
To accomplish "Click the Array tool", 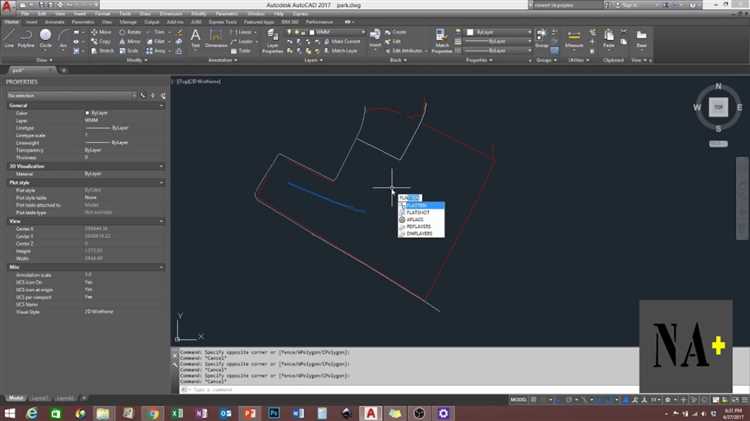I will (x=155, y=51).
